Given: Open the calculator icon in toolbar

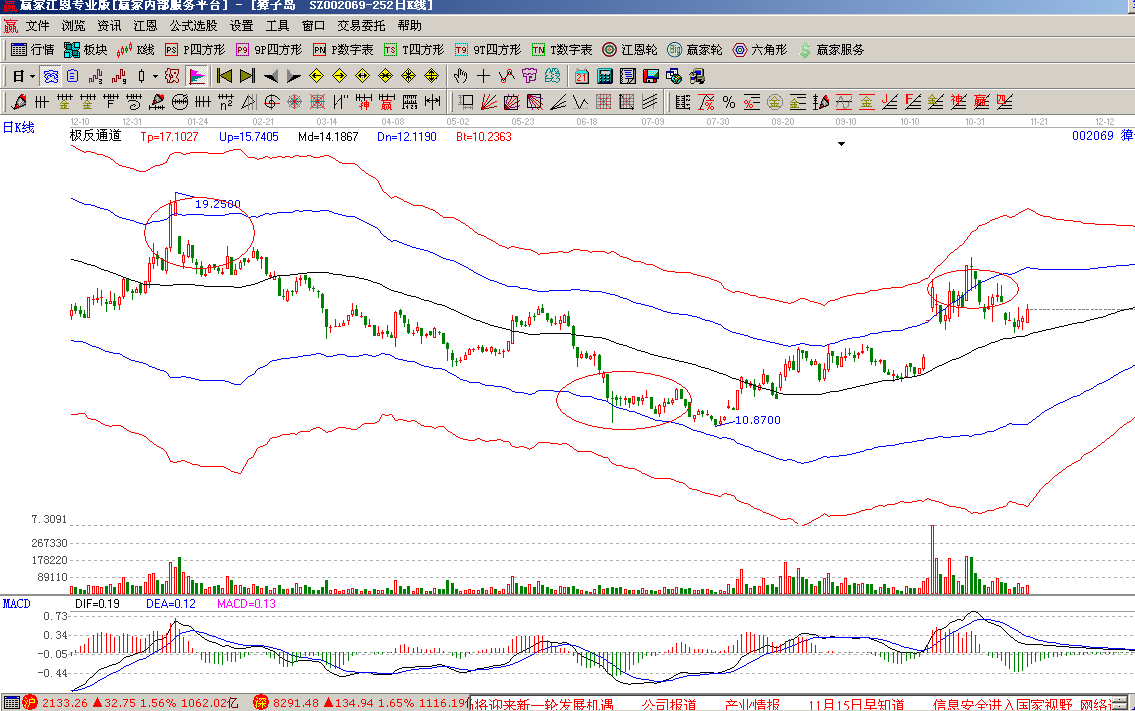Looking at the screenshot, I should [x=605, y=75].
